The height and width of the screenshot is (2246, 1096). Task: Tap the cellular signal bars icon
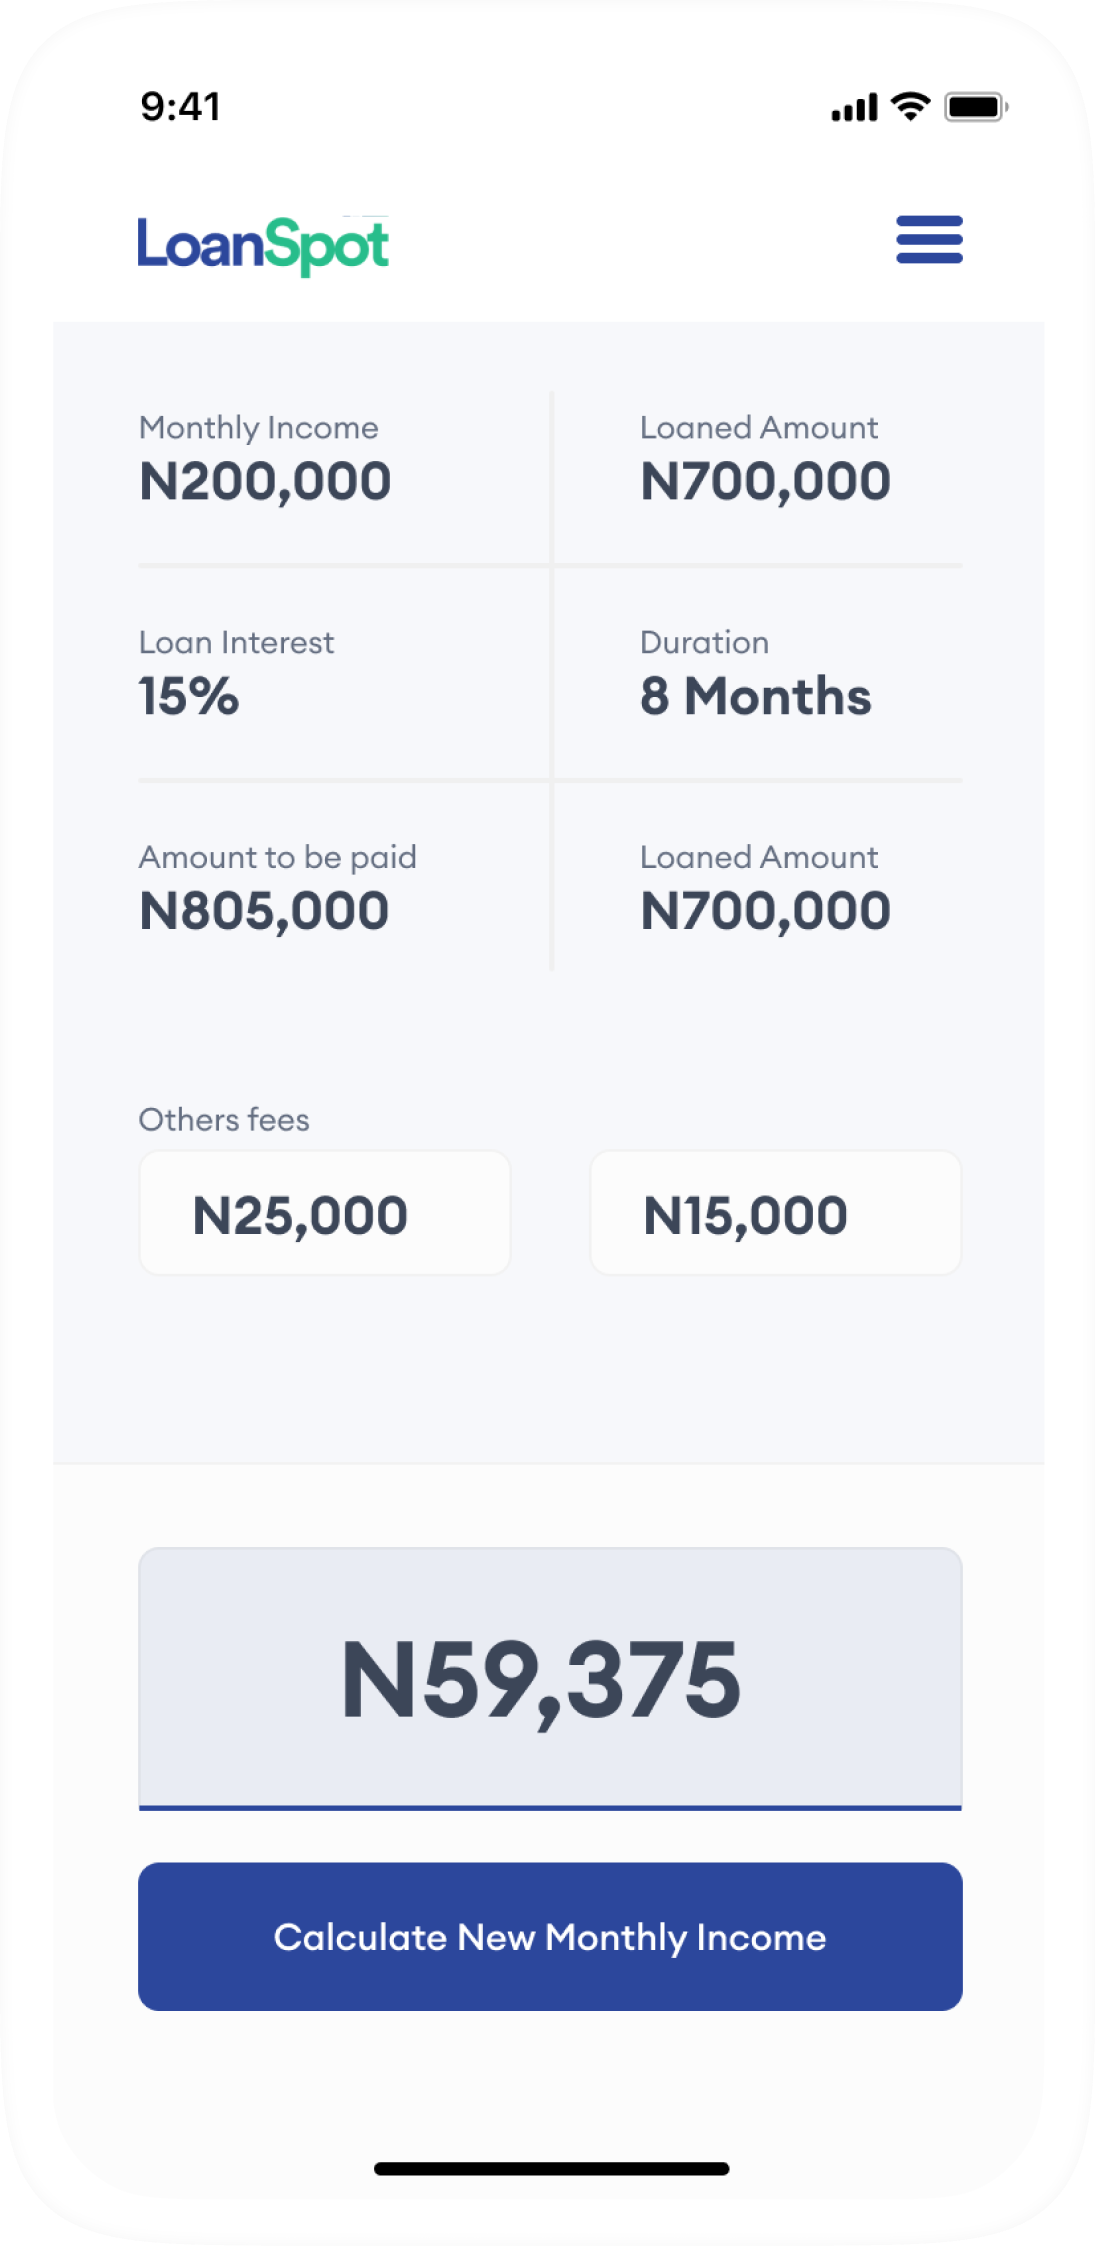click(x=854, y=107)
